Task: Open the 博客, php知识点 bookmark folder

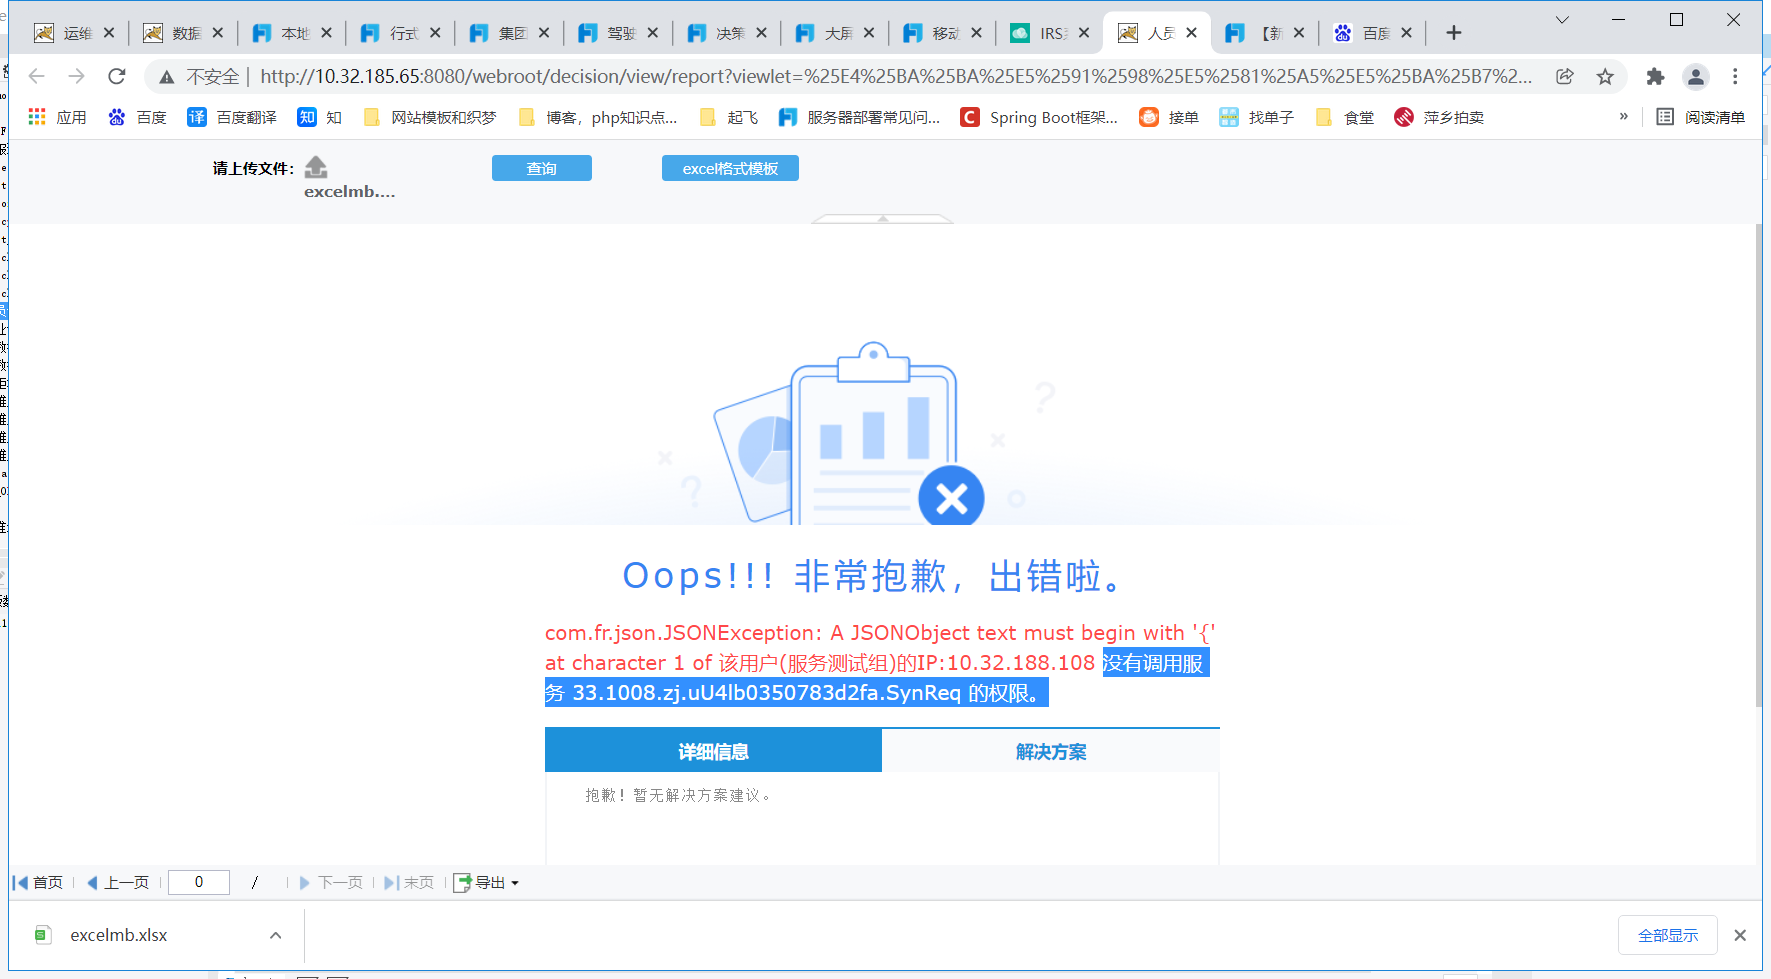Action: pyautogui.click(x=598, y=117)
